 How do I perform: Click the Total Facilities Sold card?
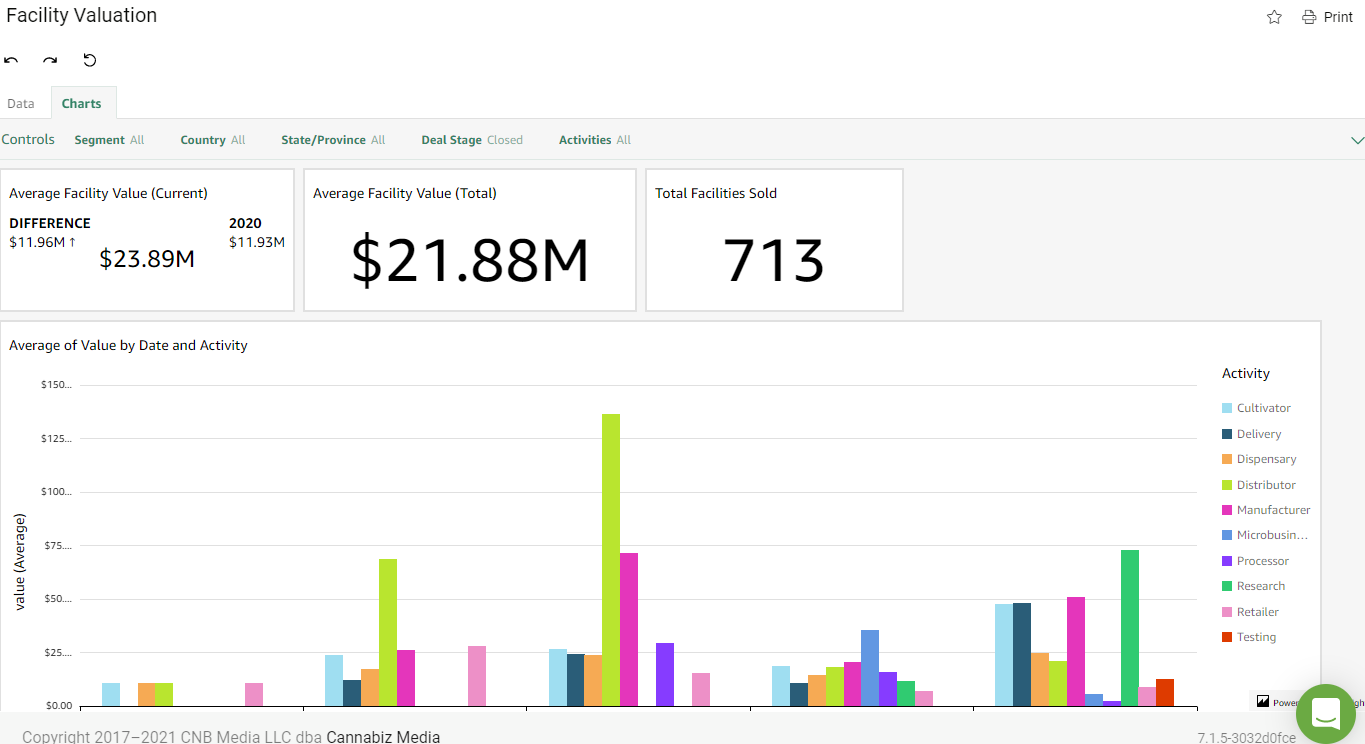774,240
